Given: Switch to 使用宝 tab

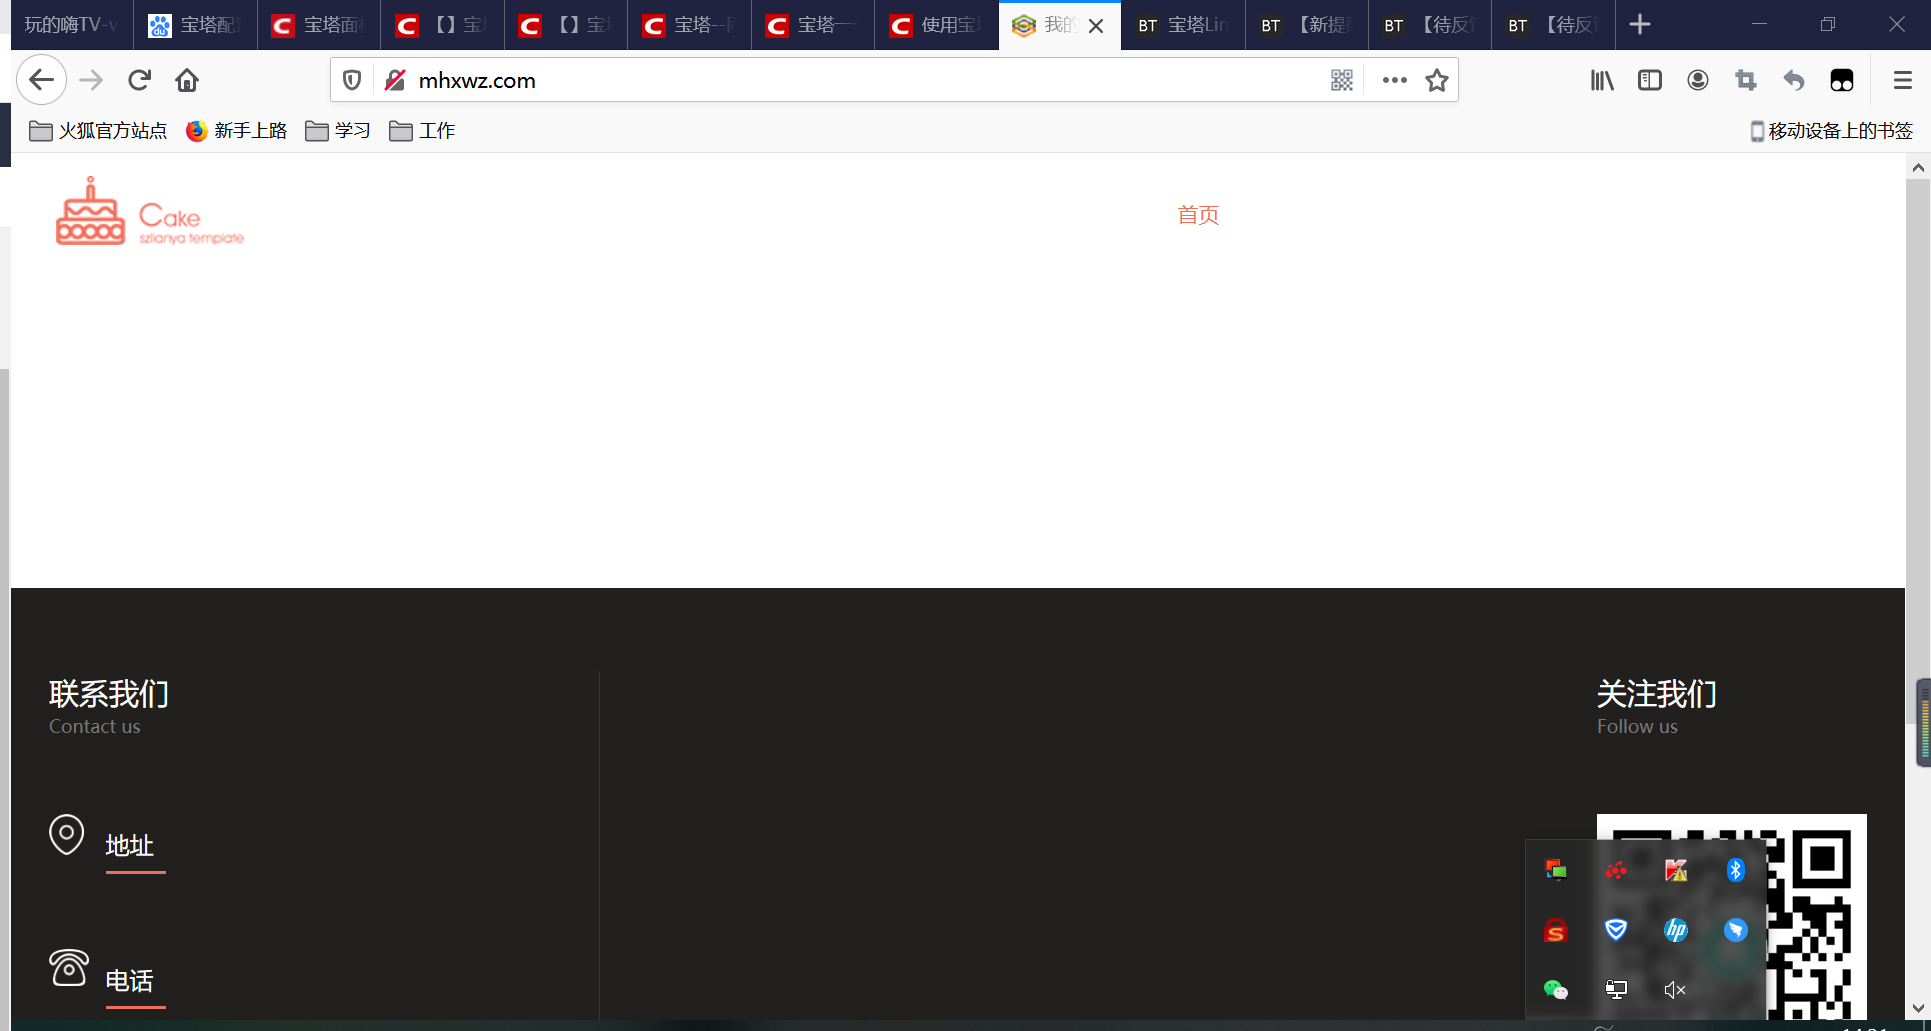Looking at the screenshot, I should pyautogui.click(x=936, y=25).
